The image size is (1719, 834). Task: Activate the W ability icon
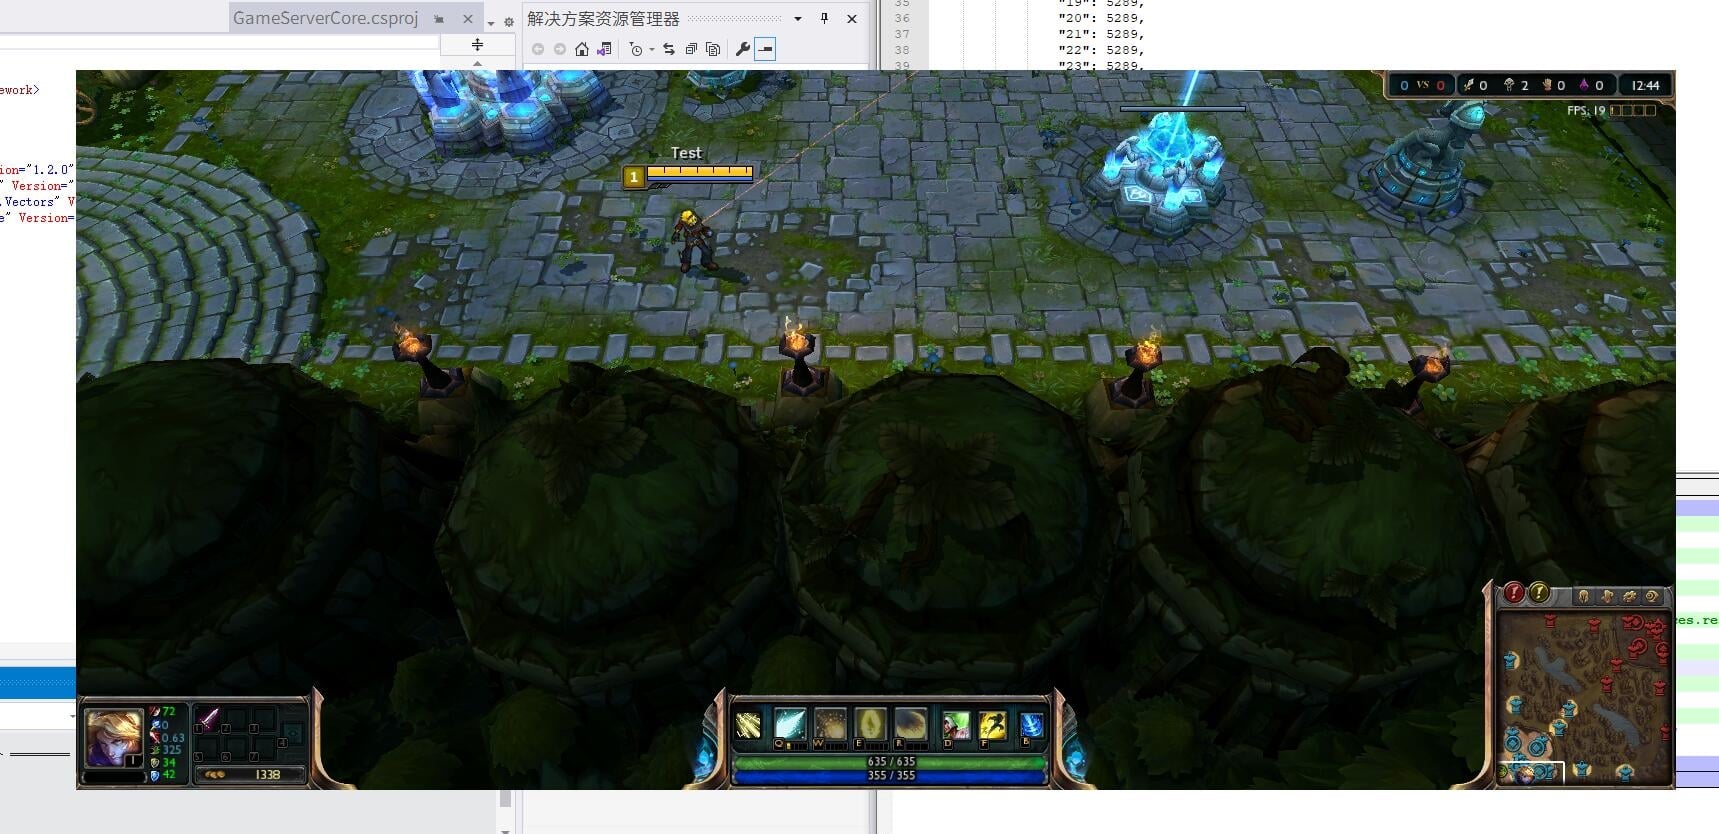830,725
